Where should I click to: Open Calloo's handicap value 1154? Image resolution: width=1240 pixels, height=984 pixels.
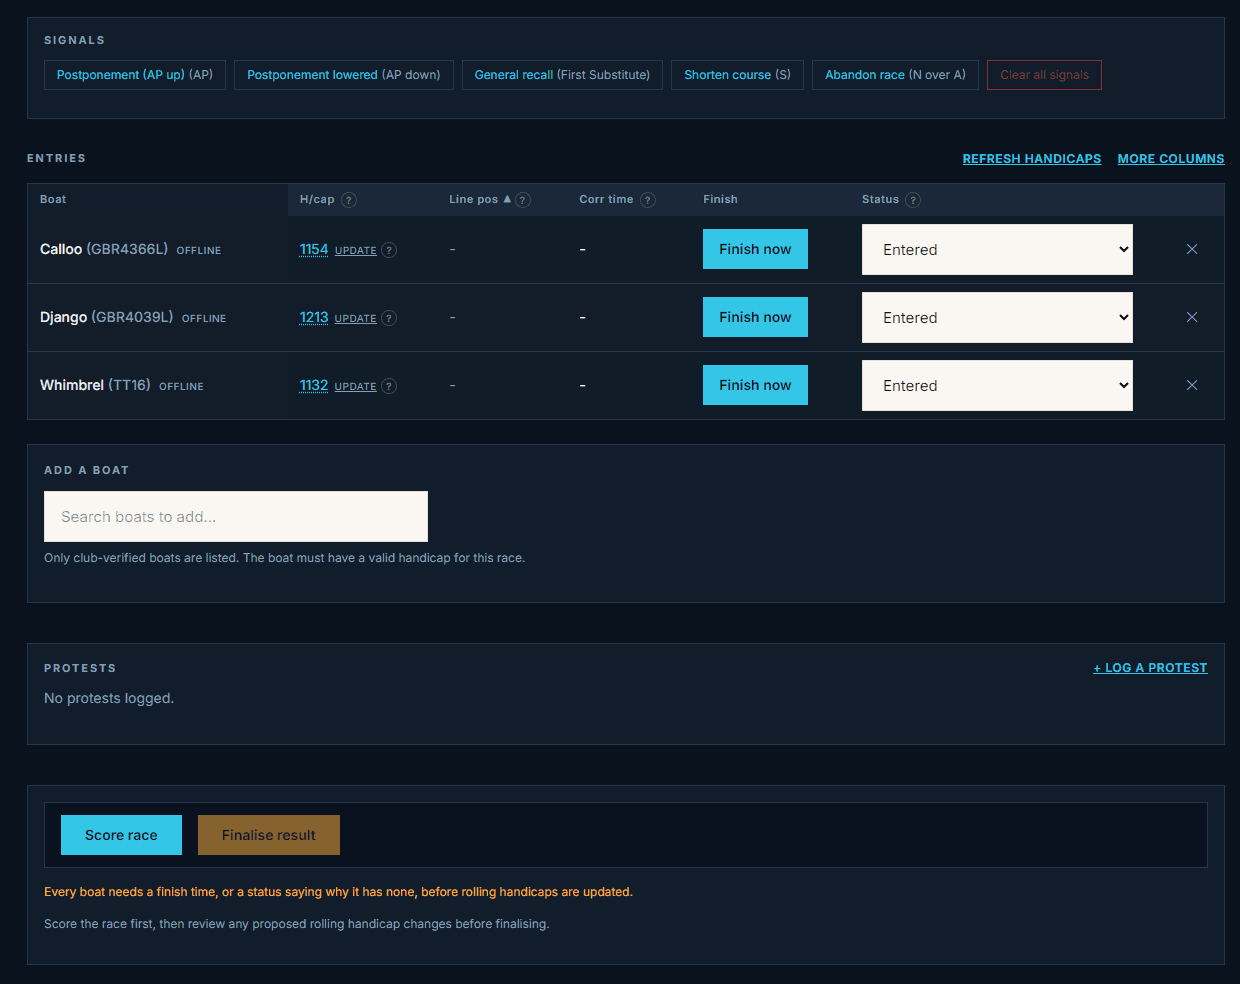tap(314, 249)
